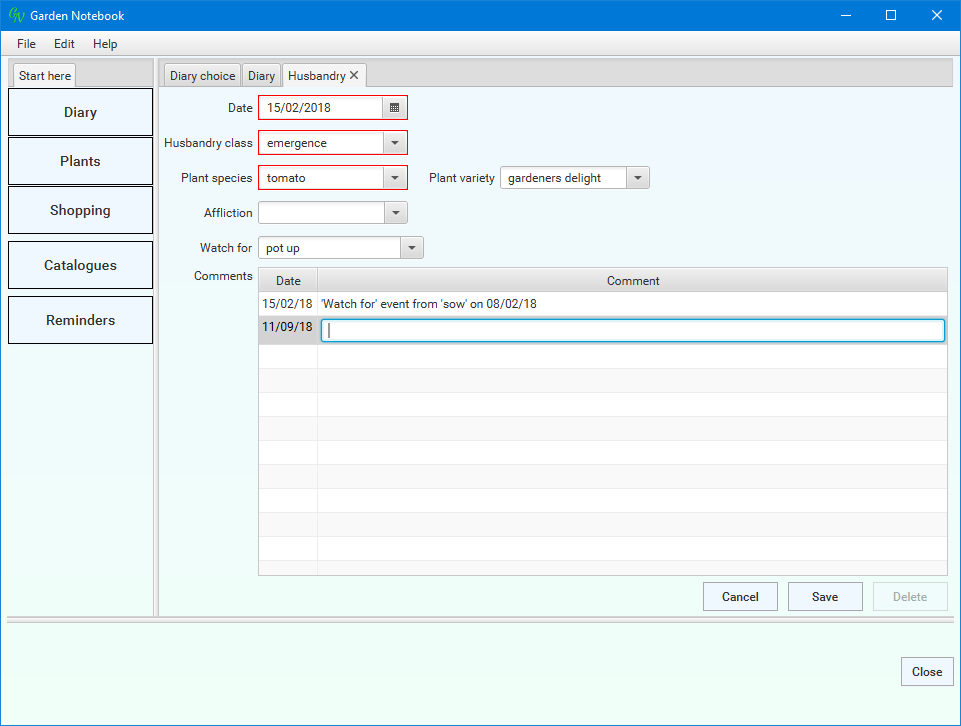Go to Catalogues

[80, 265]
